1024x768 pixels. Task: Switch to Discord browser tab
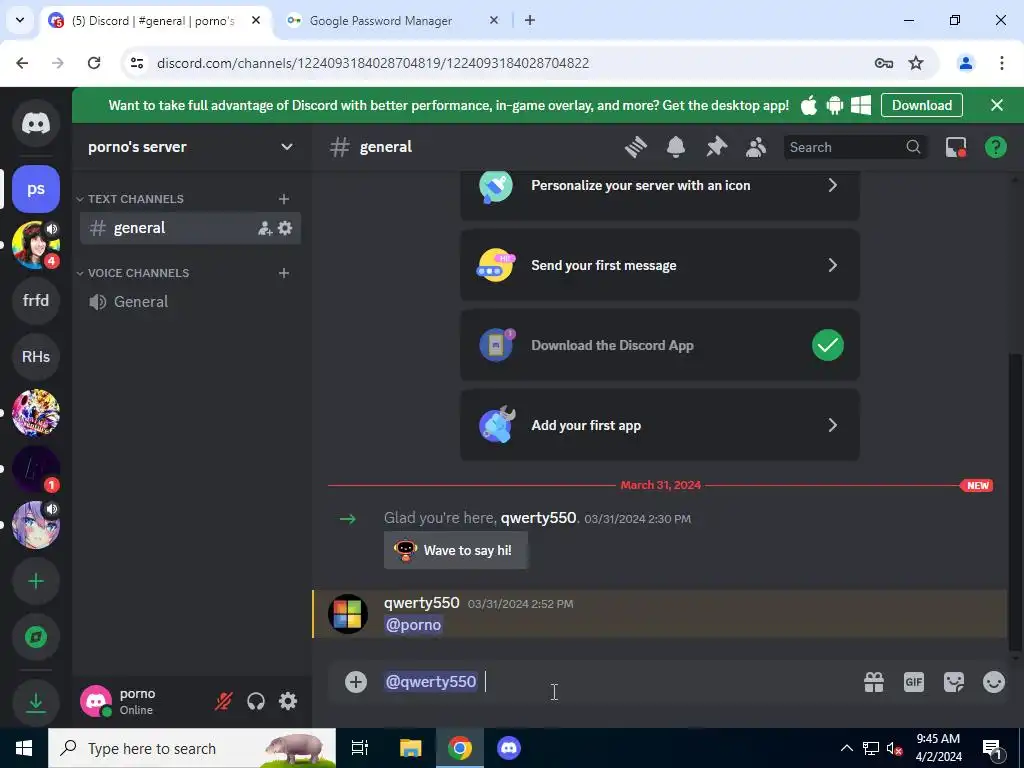pyautogui.click(x=155, y=20)
